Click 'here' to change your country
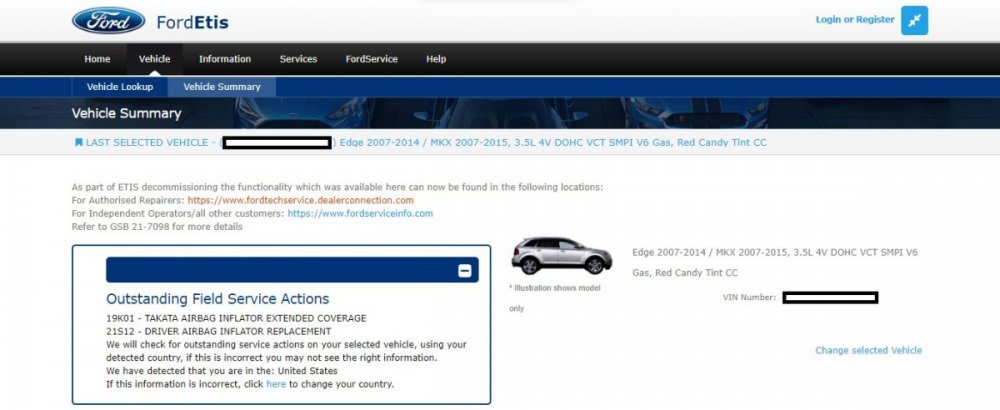The height and width of the screenshot is (410, 1000). click(275, 384)
